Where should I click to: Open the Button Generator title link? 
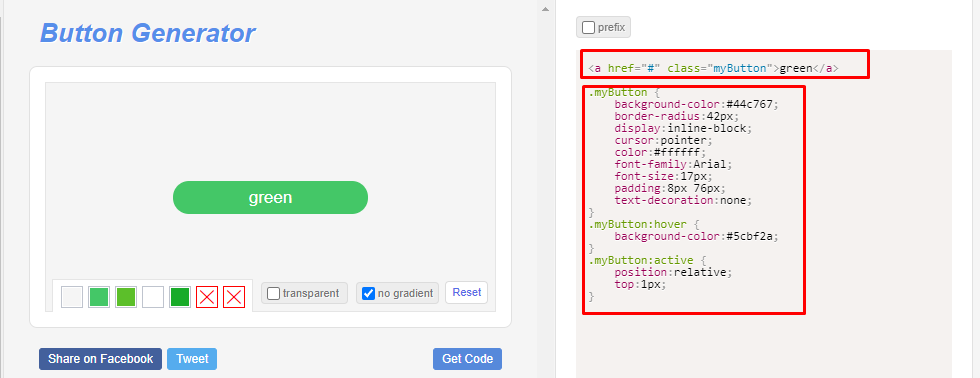[148, 32]
